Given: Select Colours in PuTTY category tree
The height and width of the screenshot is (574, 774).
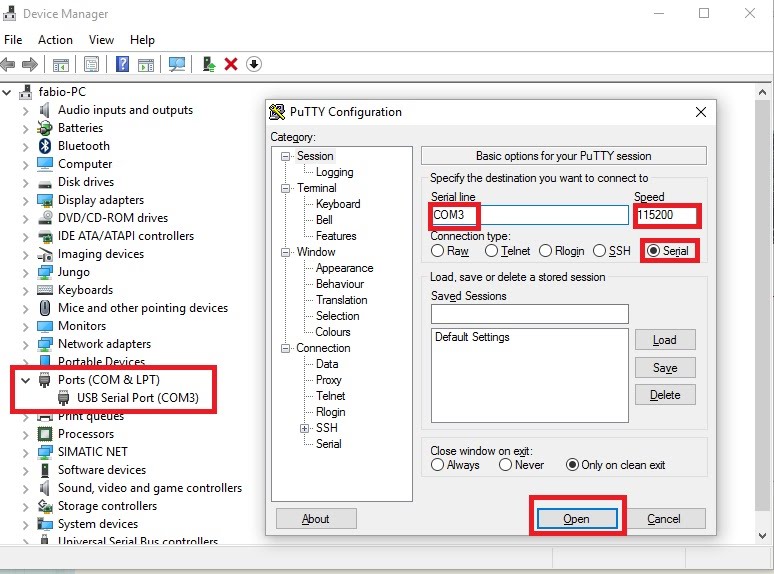Looking at the screenshot, I should [333, 332].
